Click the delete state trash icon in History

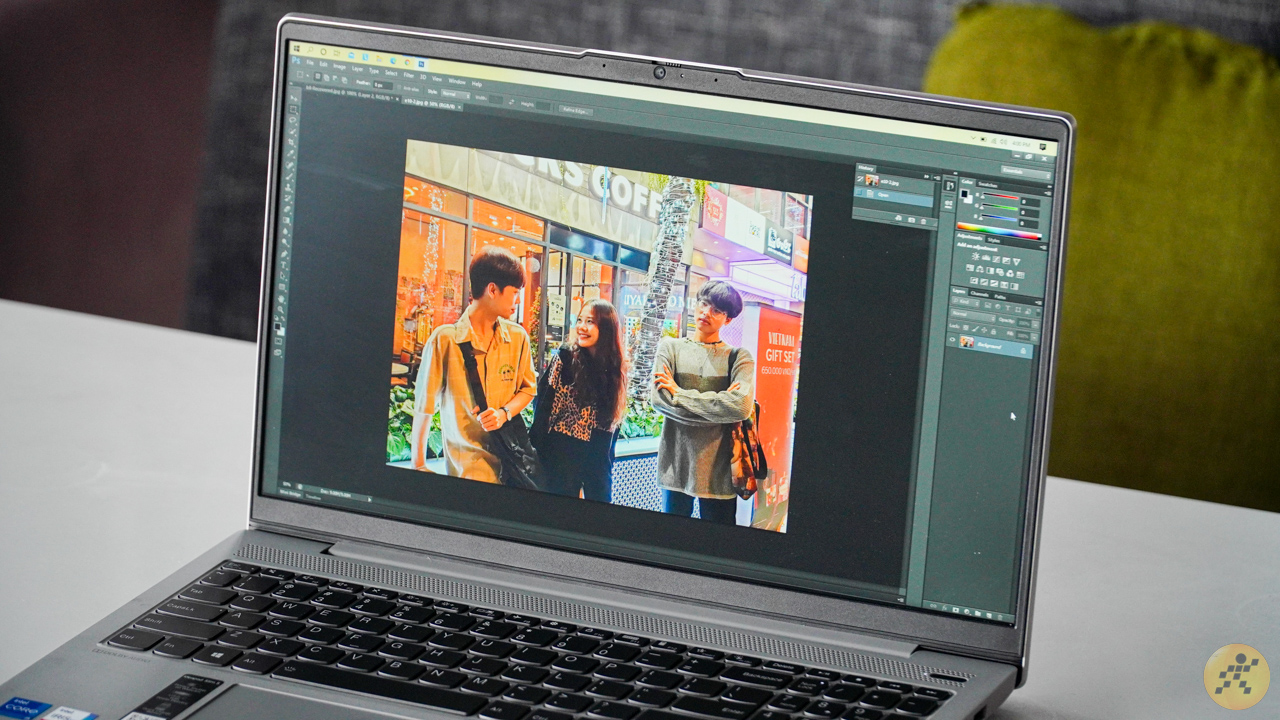pos(925,220)
